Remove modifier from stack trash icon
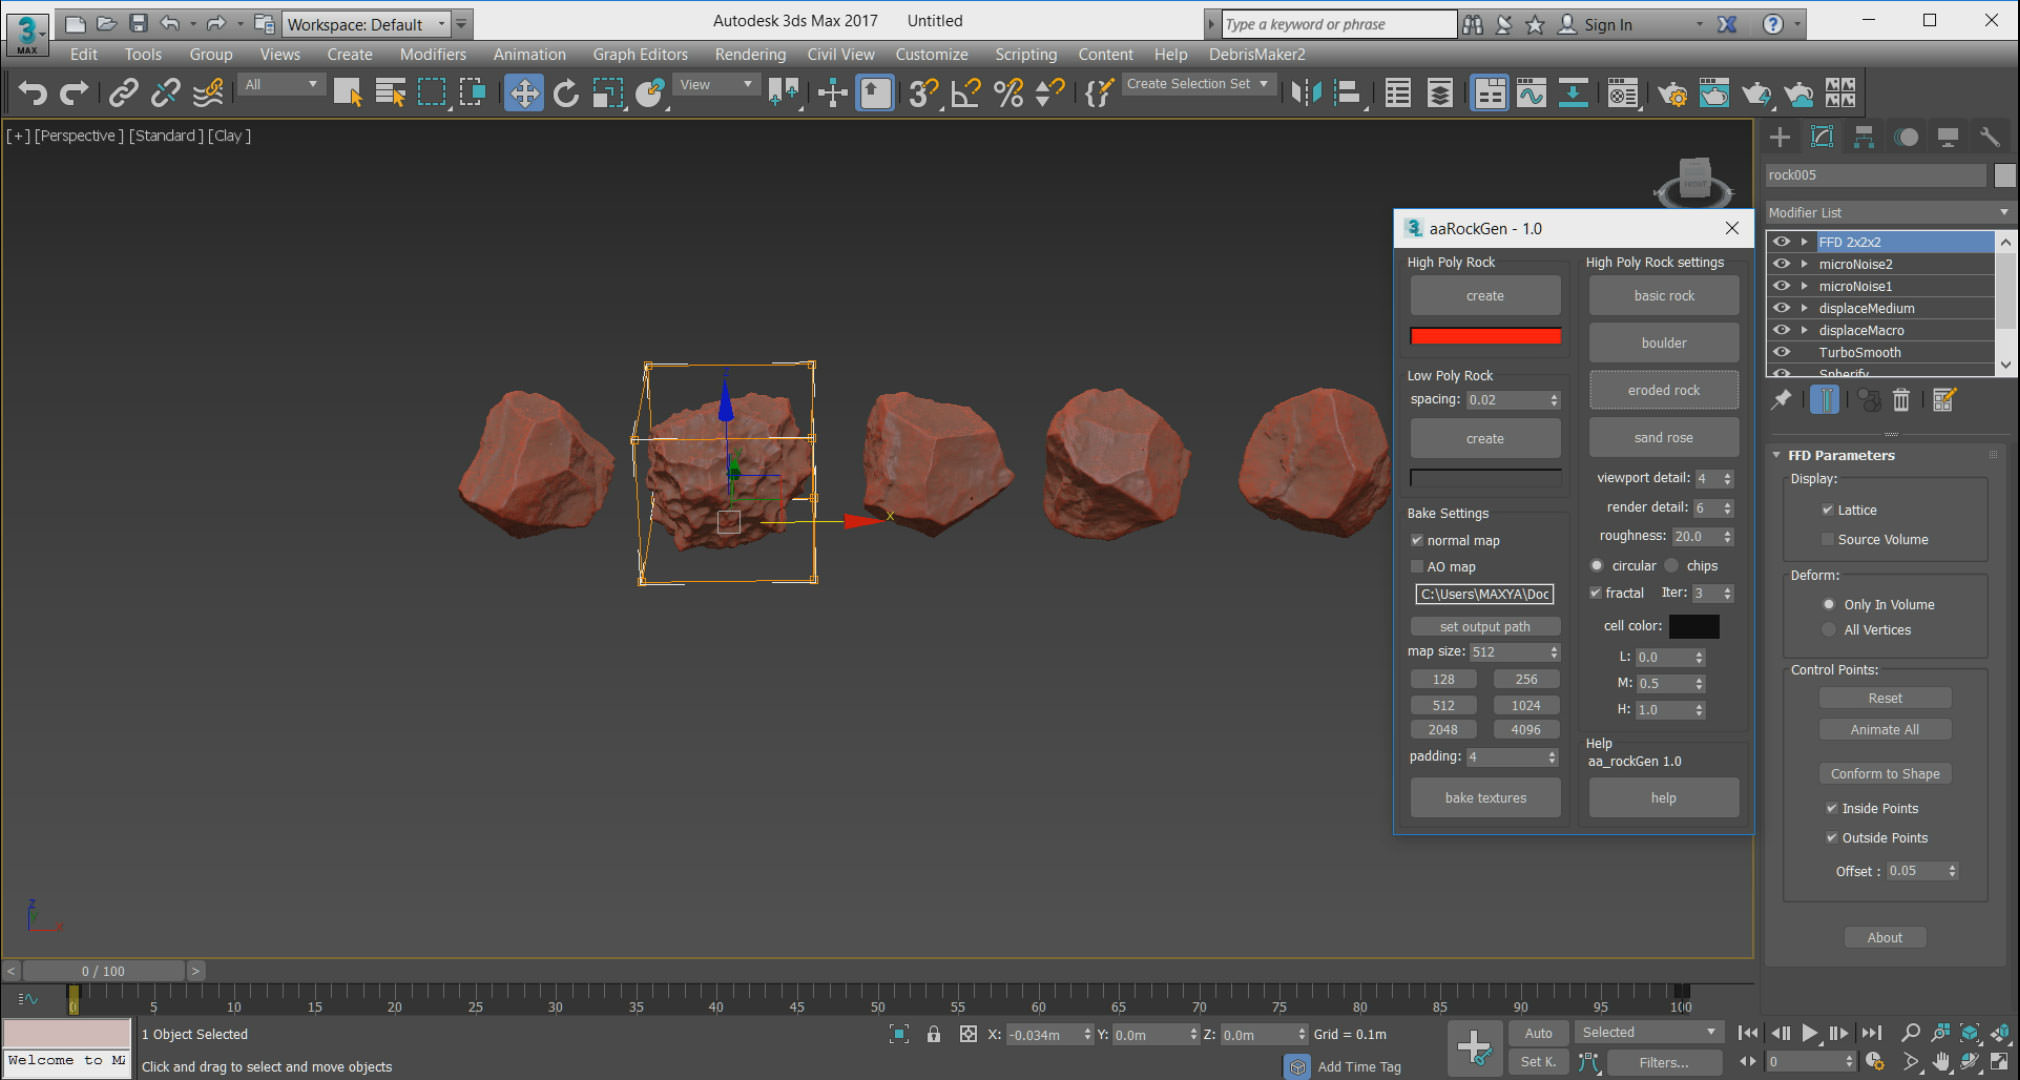The height and width of the screenshot is (1080, 2020). [x=1901, y=400]
